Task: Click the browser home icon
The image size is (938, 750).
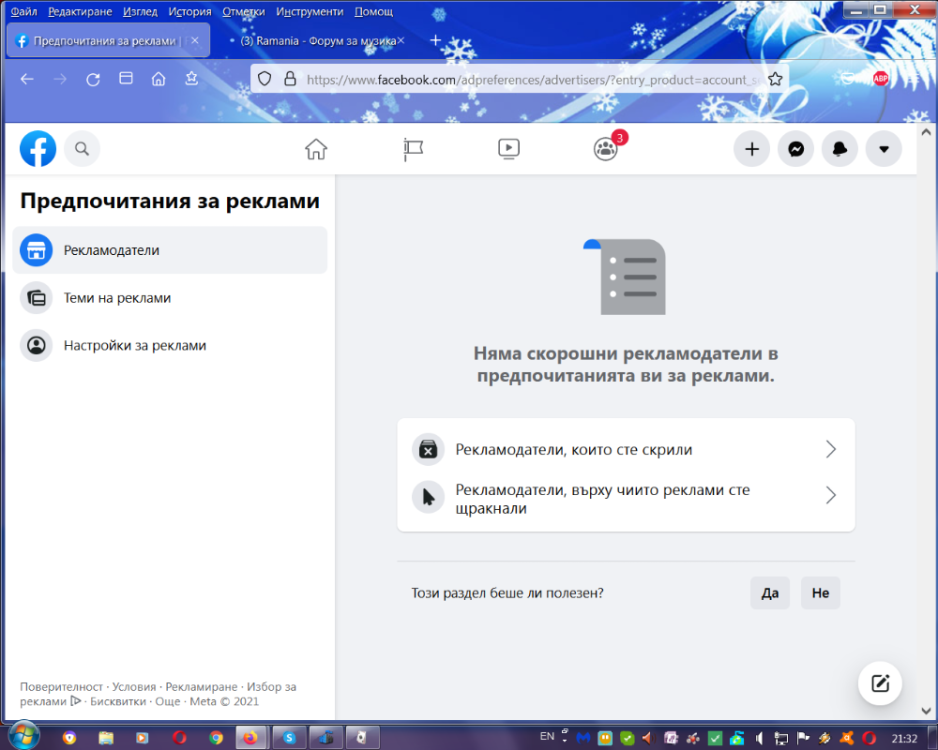Action: 159,79
